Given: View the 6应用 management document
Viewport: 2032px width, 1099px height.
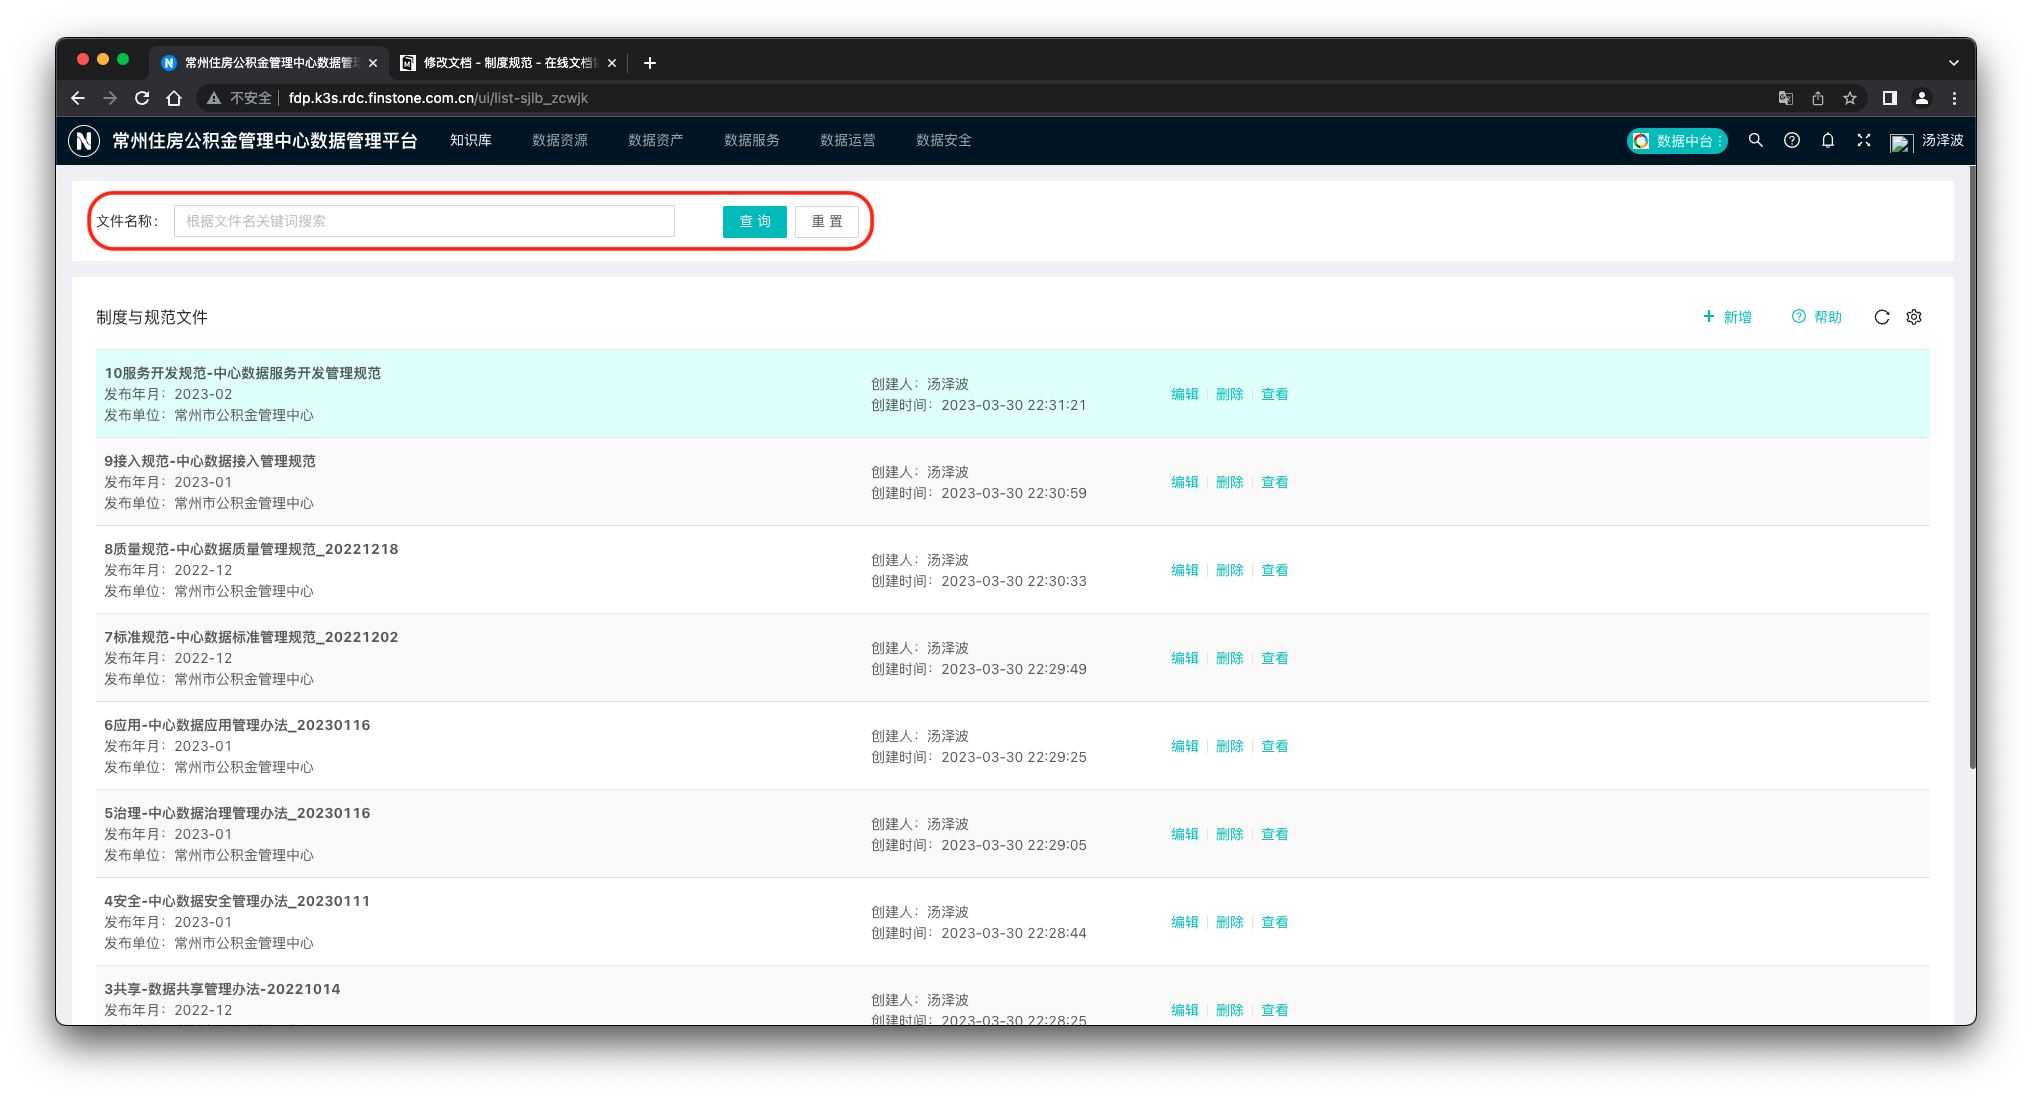Looking at the screenshot, I should coord(1275,746).
